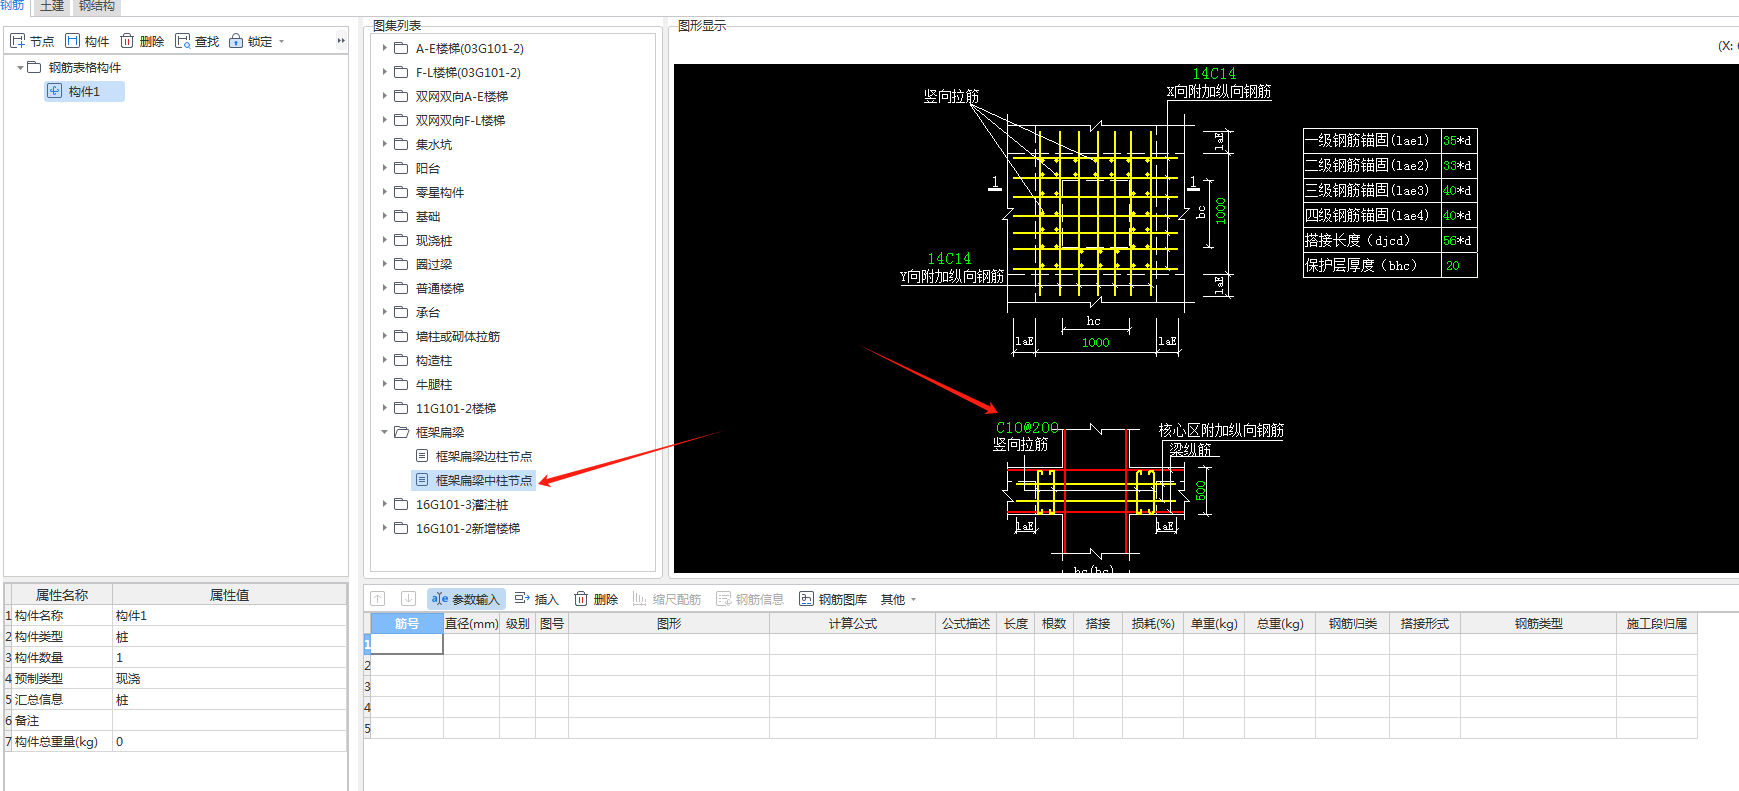The width and height of the screenshot is (1739, 791).
Task: Click the X向附加纵向钢筋 14C14 label
Action: coord(1214,74)
